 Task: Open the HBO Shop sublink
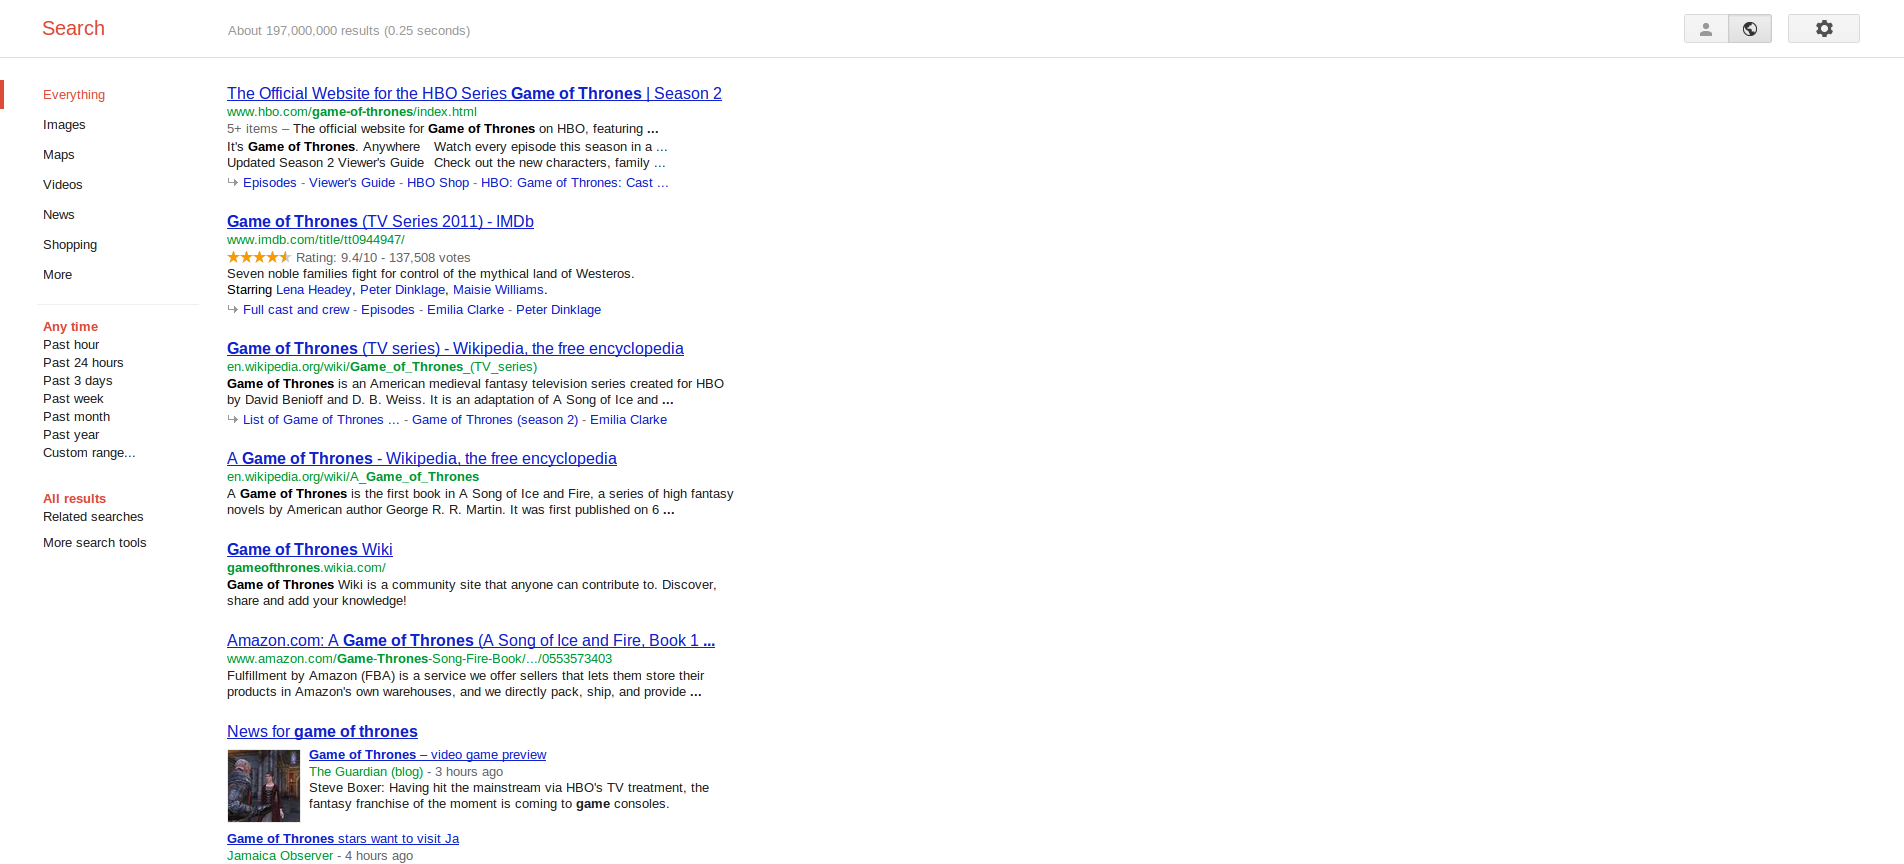438,183
